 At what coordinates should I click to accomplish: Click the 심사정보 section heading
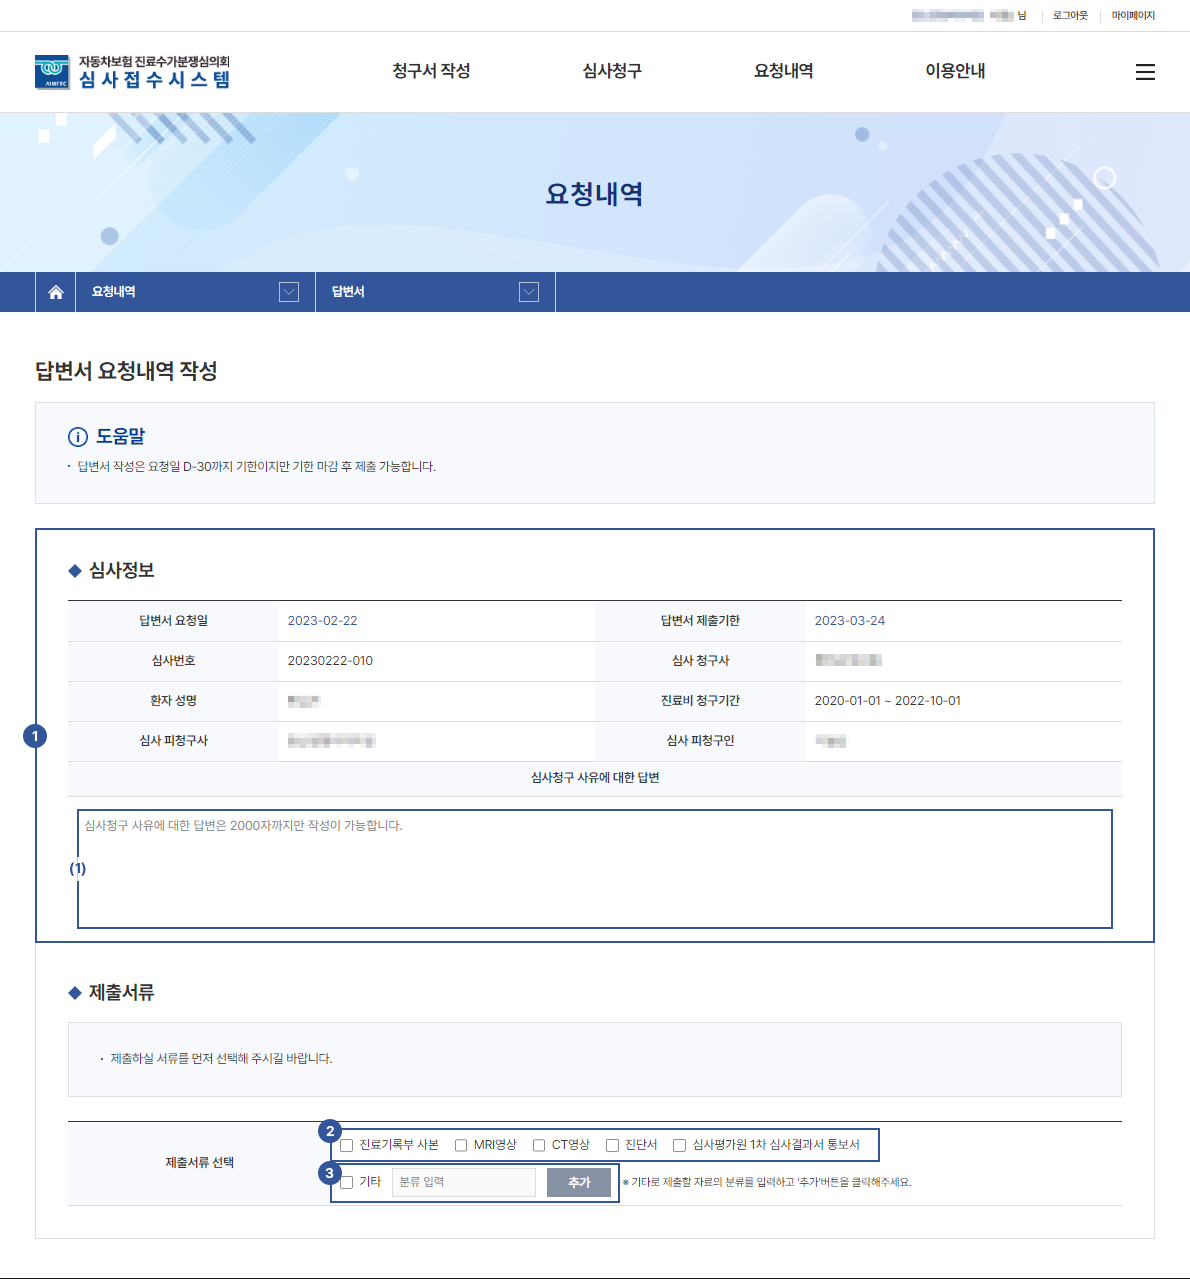[121, 570]
